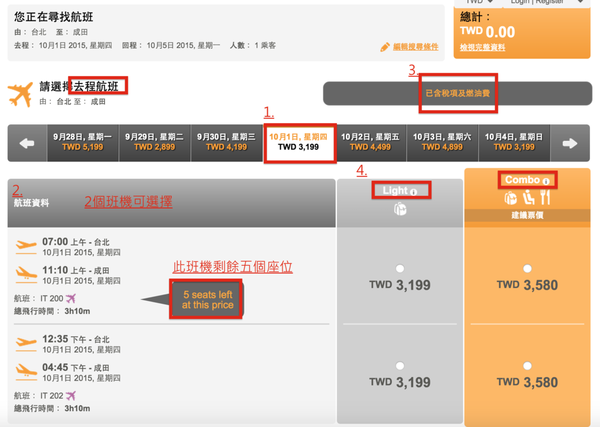This screenshot has height=427, width=600.
Task: Click the TWD 3,580 Combo price for IT 202
Action: pos(527,382)
